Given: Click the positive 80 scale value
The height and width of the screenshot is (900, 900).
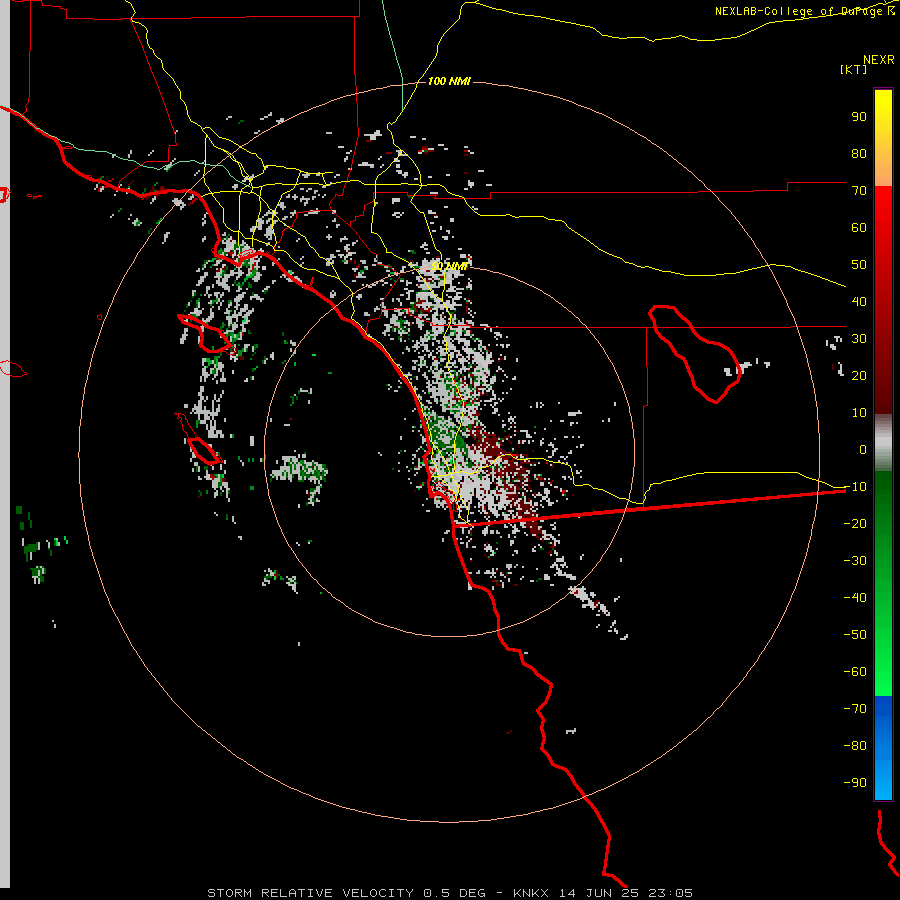Looking at the screenshot, I should (x=859, y=154).
